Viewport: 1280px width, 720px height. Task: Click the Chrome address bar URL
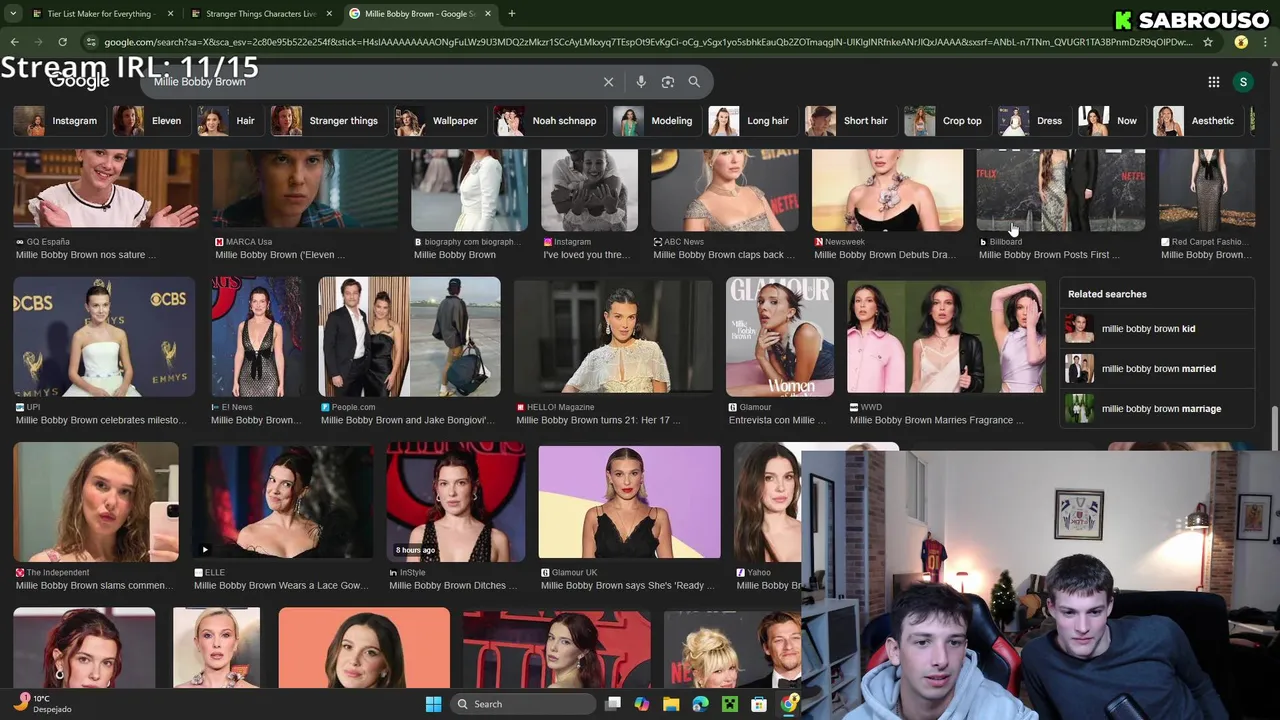[648, 42]
